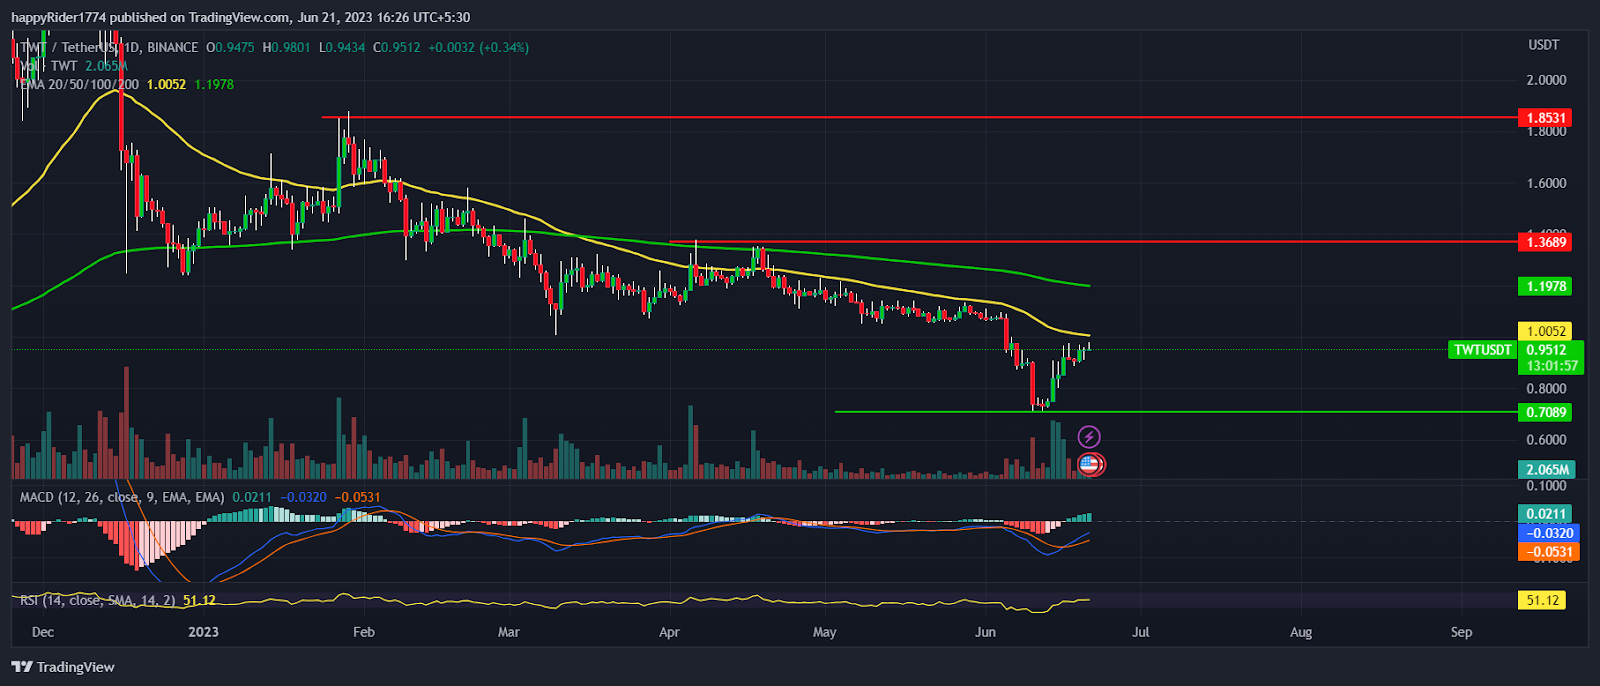Screen dimensions: 1600x686
Task: Click Jun on the time axis
Action: coord(986,632)
